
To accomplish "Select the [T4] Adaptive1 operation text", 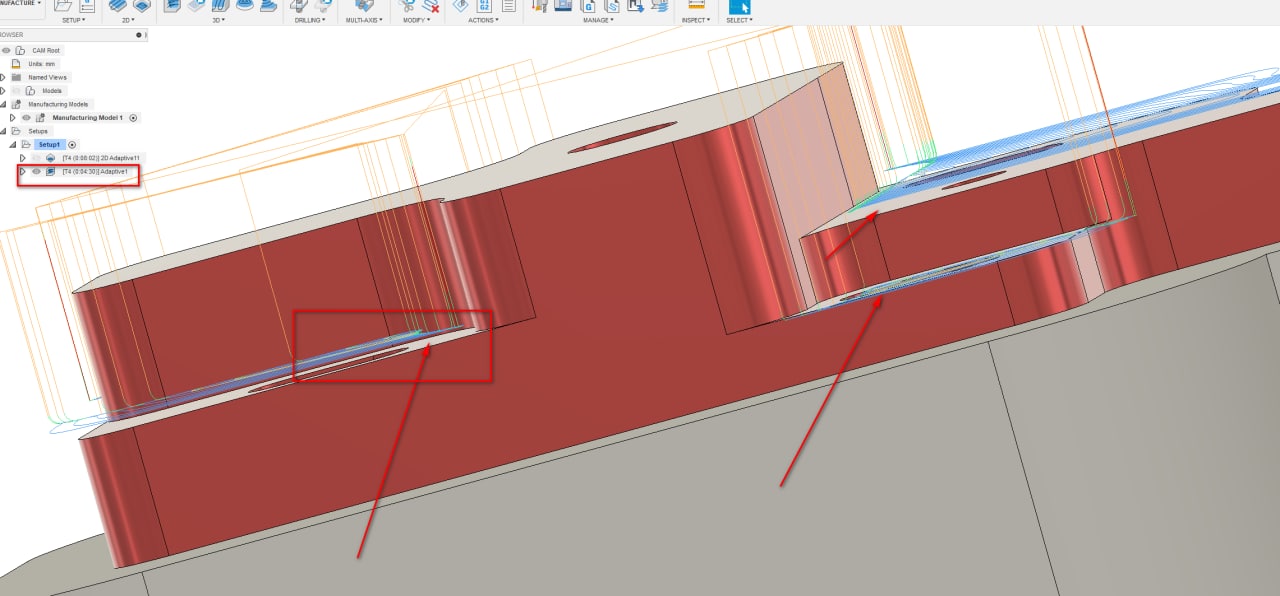I will pyautogui.click(x=95, y=172).
